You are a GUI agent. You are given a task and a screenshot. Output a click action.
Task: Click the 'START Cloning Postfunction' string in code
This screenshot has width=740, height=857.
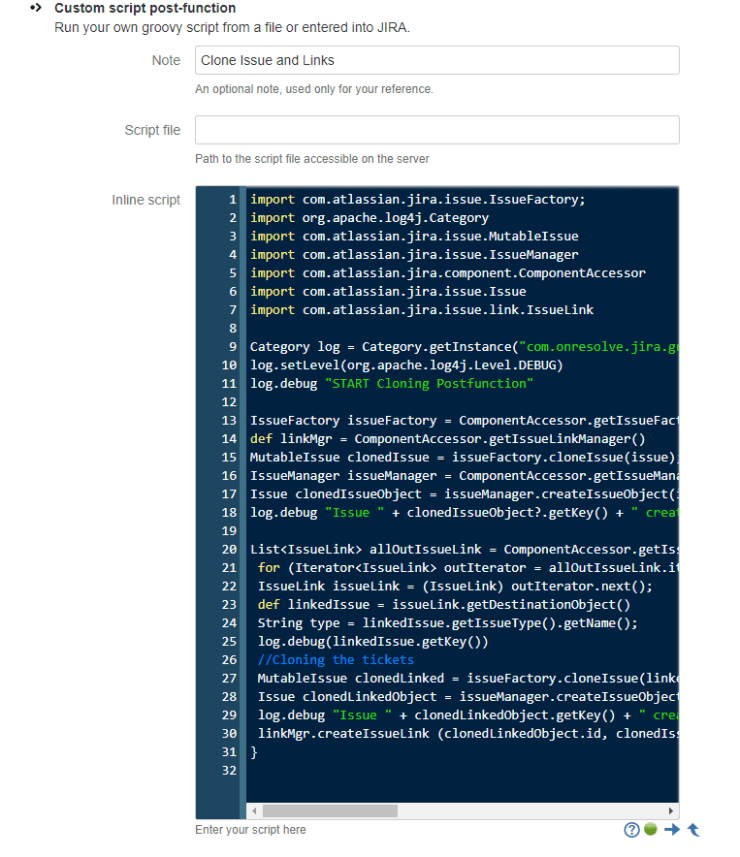tap(429, 384)
